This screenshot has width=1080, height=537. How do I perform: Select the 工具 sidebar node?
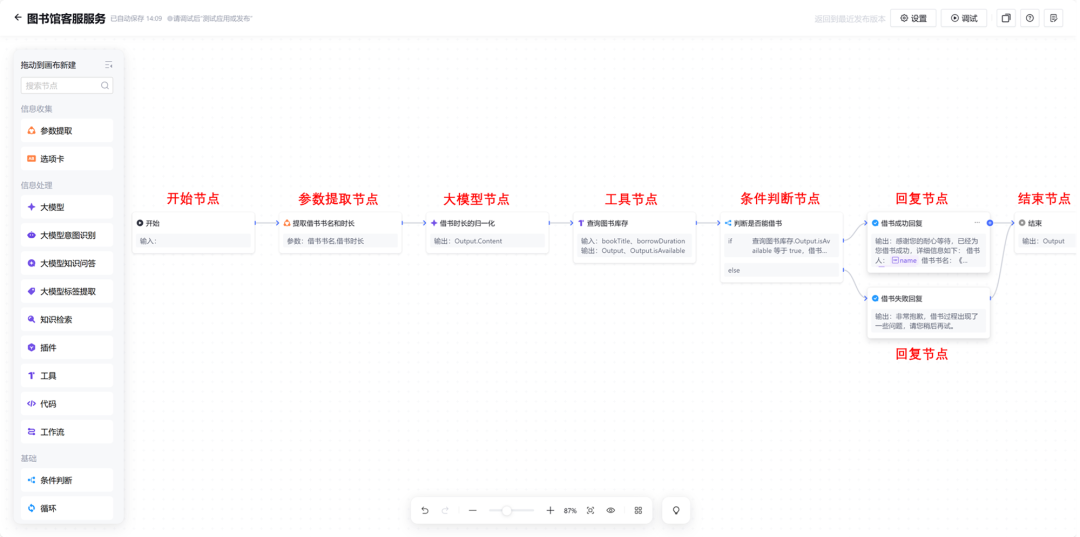point(67,376)
